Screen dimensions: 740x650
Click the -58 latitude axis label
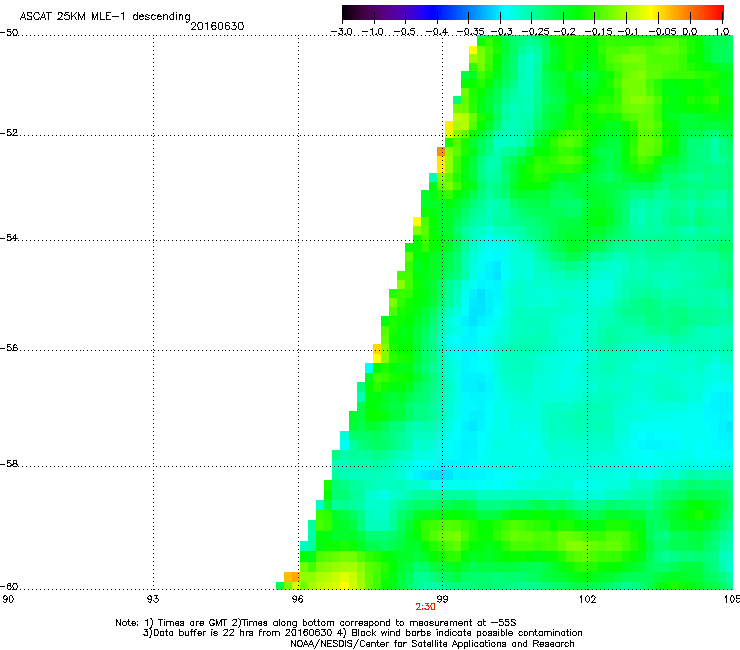[x=9, y=464]
